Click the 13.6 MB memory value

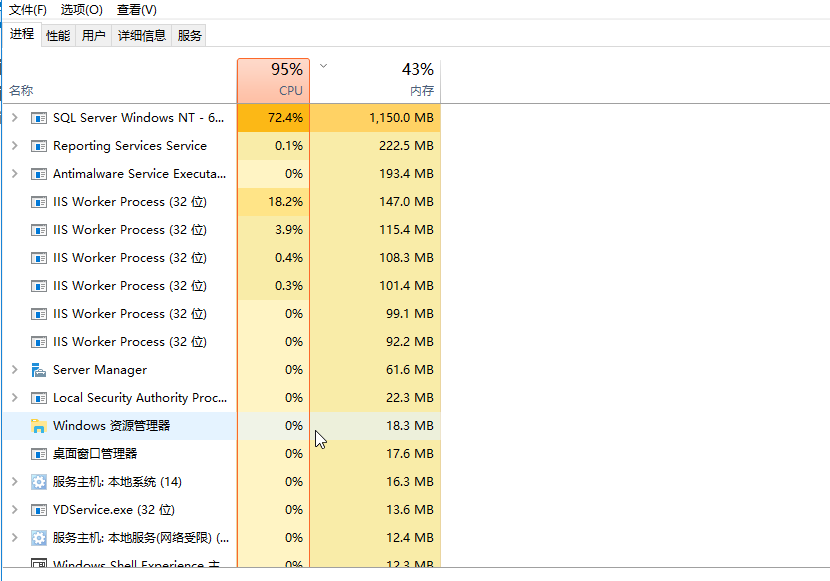(410, 510)
